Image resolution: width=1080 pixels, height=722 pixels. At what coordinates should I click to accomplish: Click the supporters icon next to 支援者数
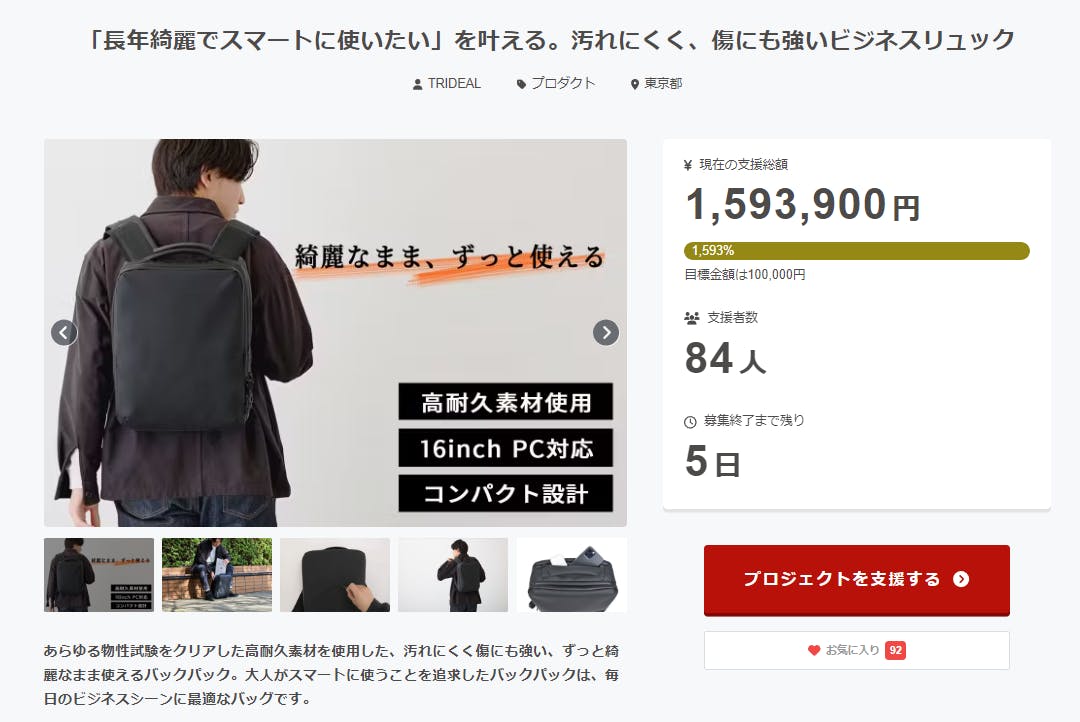point(692,318)
